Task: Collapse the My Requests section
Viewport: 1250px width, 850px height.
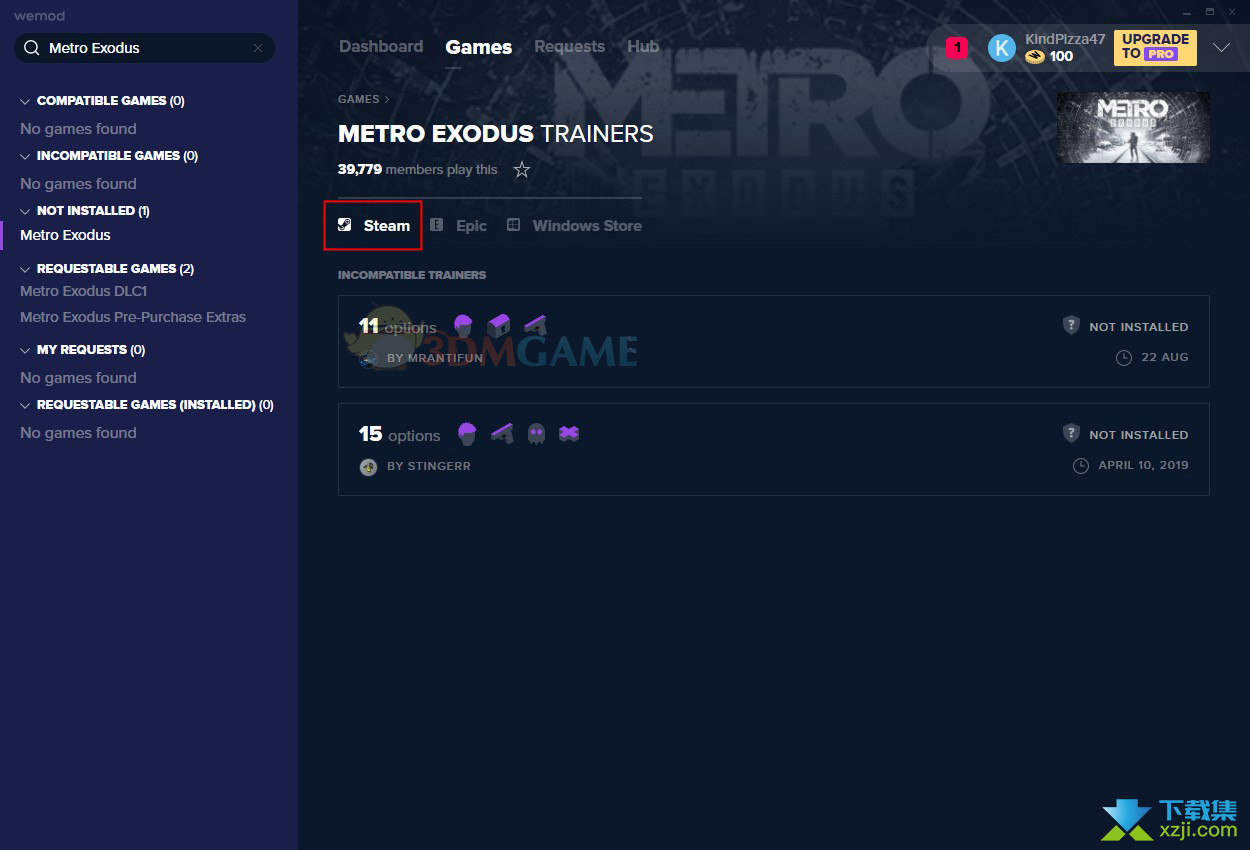Action: click(x=25, y=350)
